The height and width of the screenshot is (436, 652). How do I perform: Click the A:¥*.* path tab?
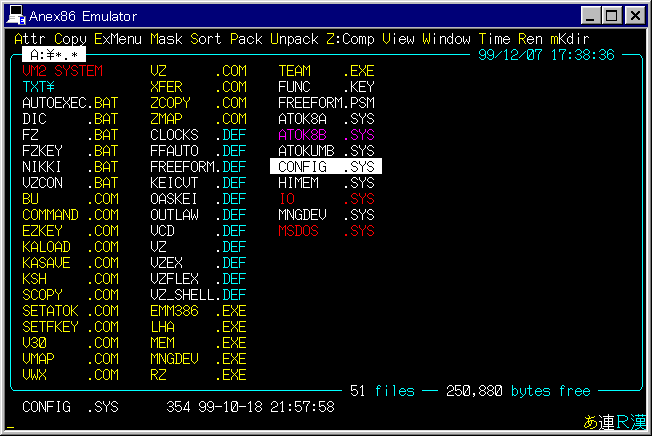pos(54,54)
